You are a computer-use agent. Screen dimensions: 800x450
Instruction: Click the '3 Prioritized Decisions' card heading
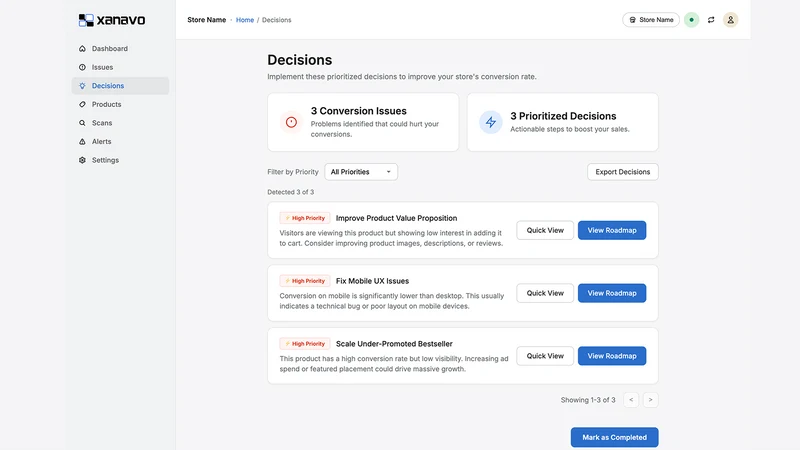pos(563,116)
